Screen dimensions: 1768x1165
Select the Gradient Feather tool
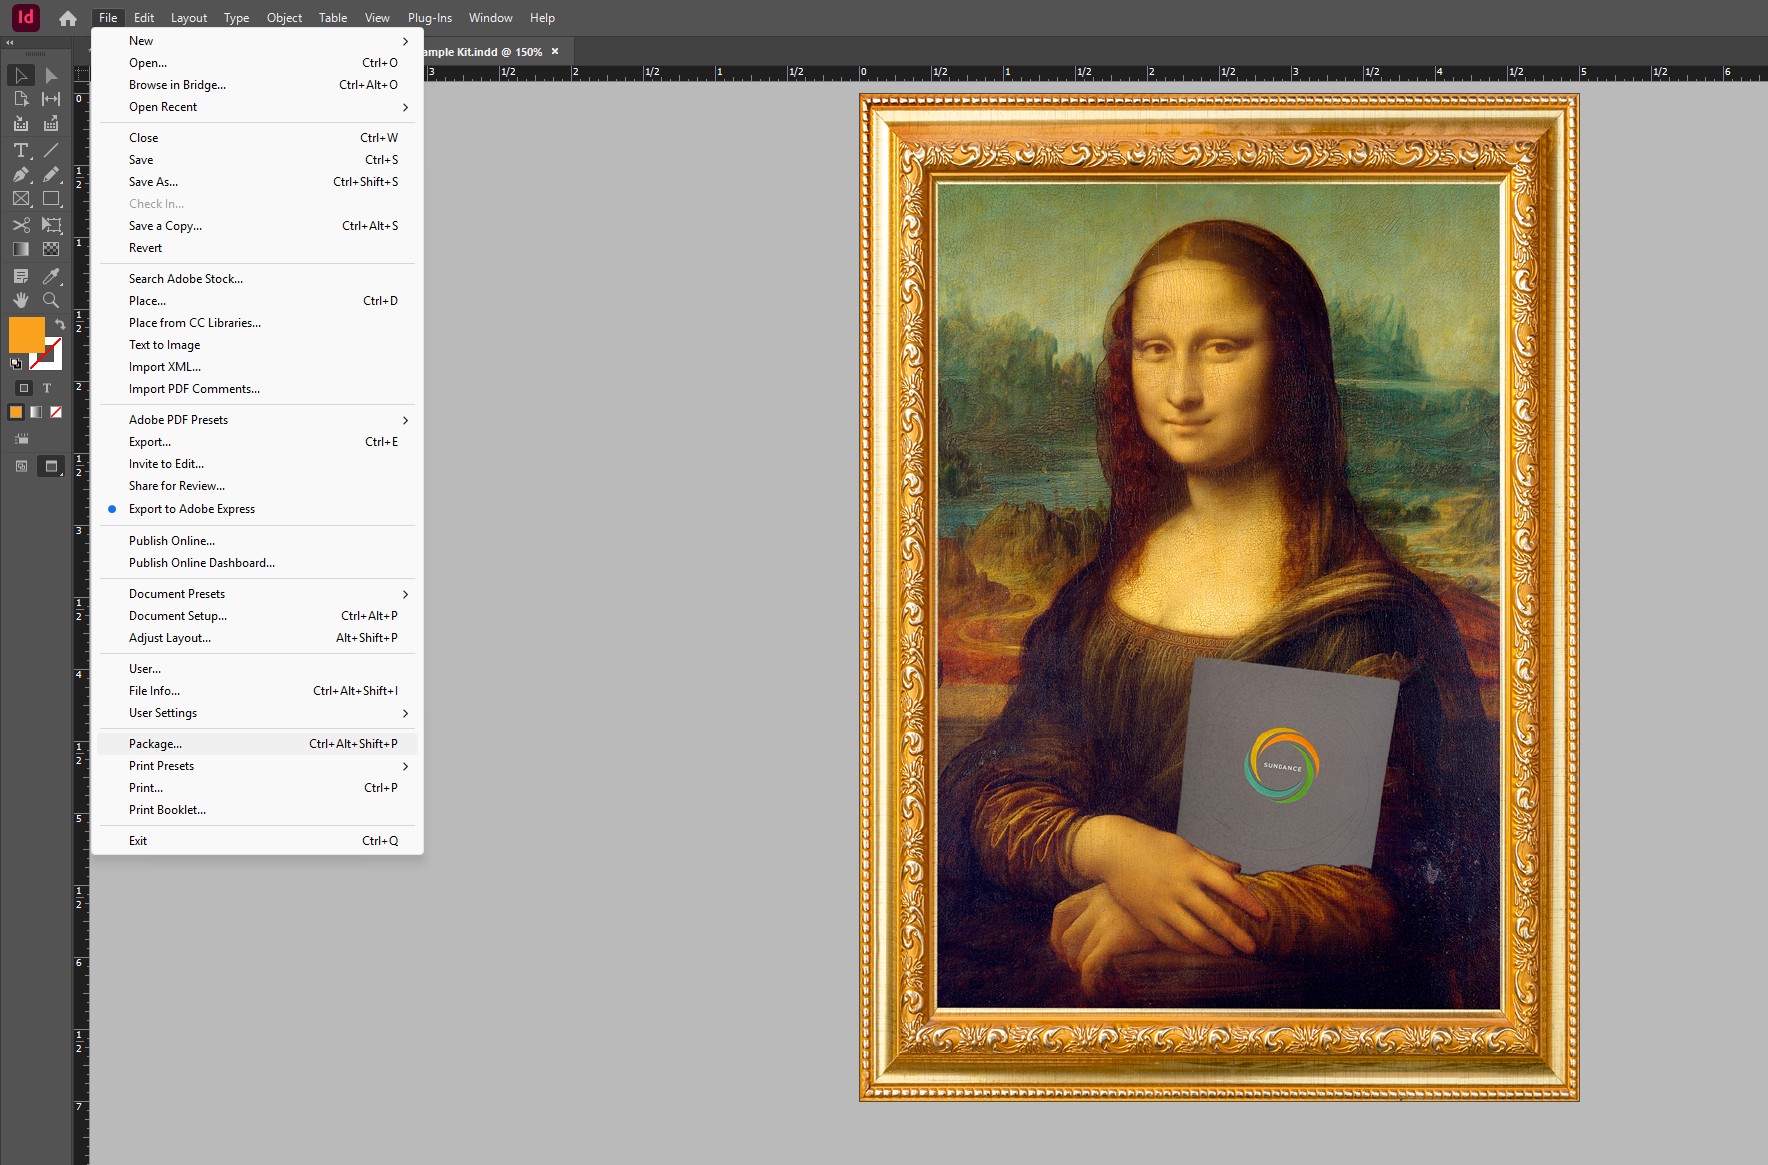51,249
